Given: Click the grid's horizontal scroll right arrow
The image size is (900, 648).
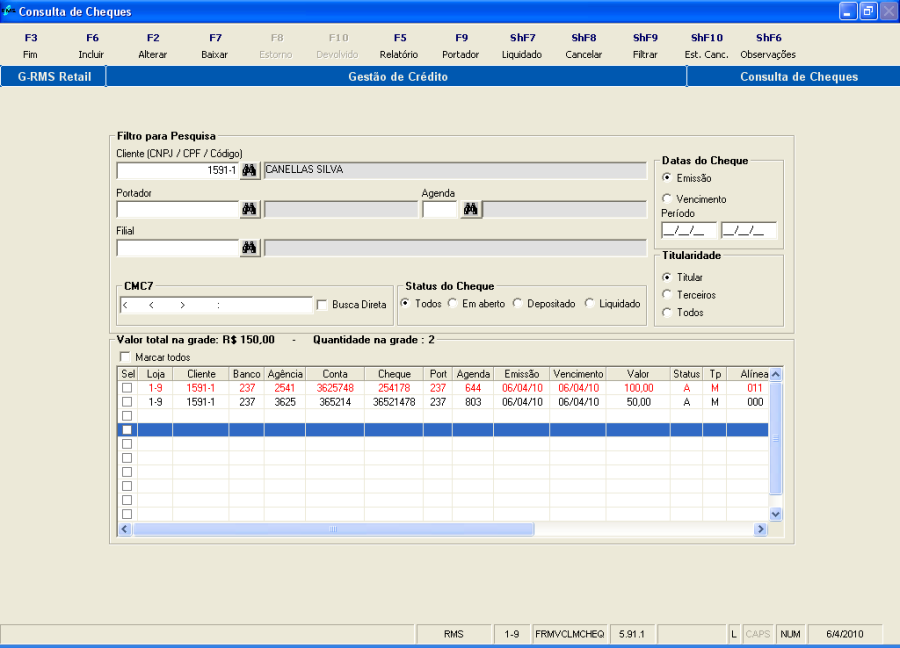Looking at the screenshot, I should 761,529.
